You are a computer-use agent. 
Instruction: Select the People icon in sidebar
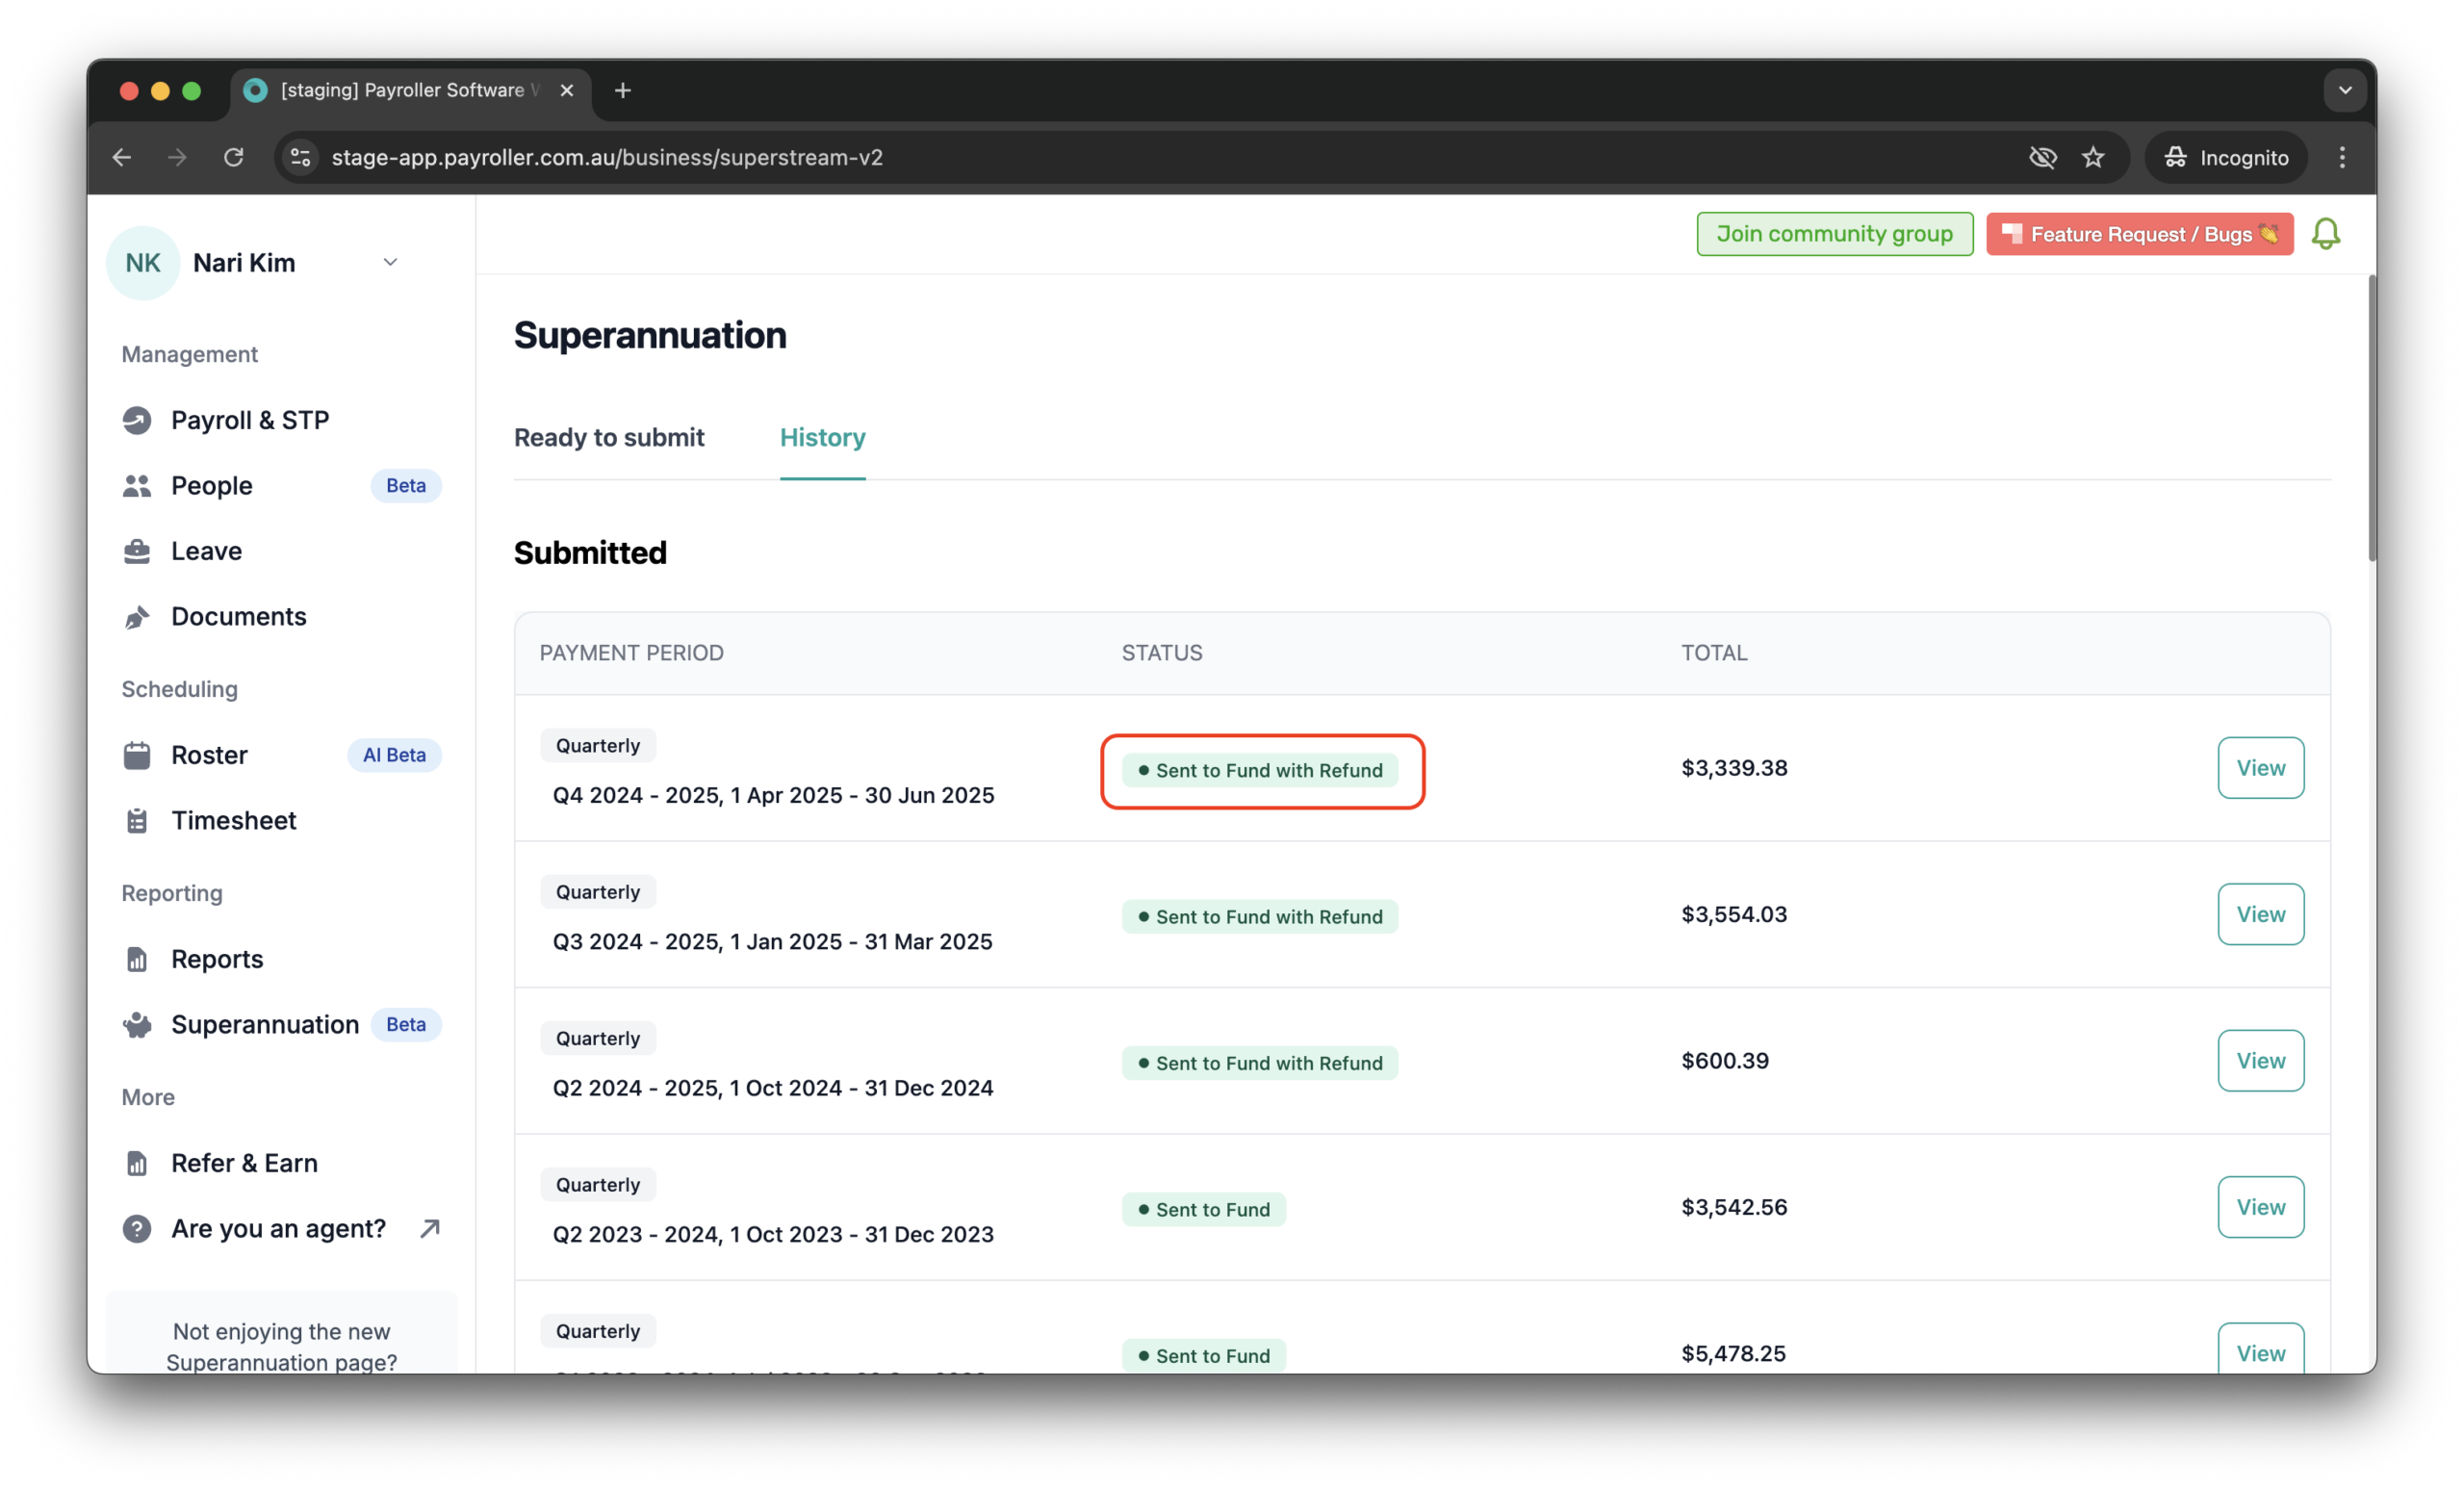[x=138, y=485]
